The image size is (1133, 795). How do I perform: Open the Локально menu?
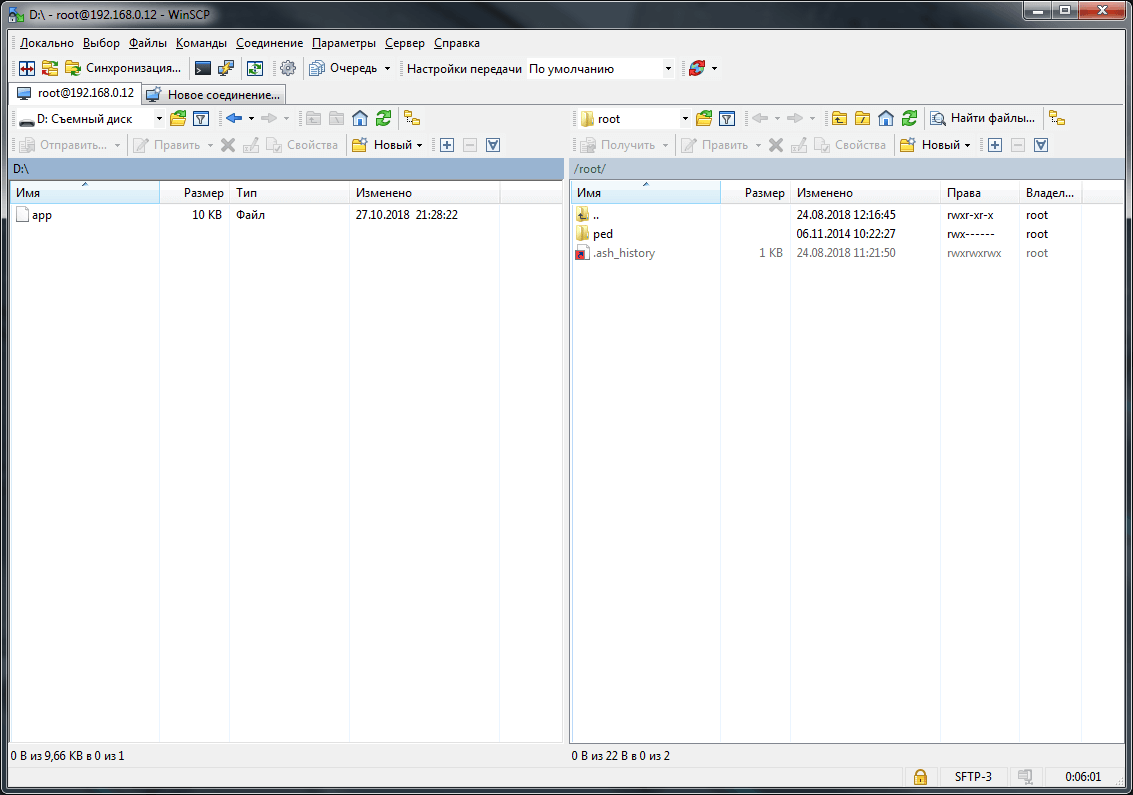(47, 43)
